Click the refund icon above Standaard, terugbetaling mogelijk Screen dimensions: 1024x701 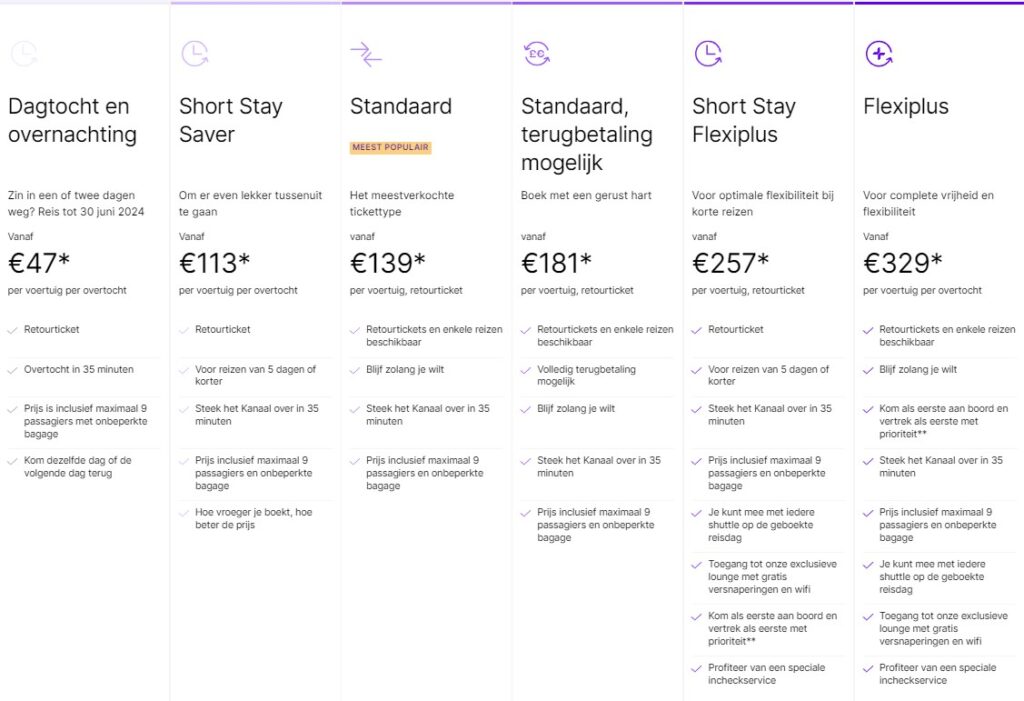pyautogui.click(x=537, y=54)
